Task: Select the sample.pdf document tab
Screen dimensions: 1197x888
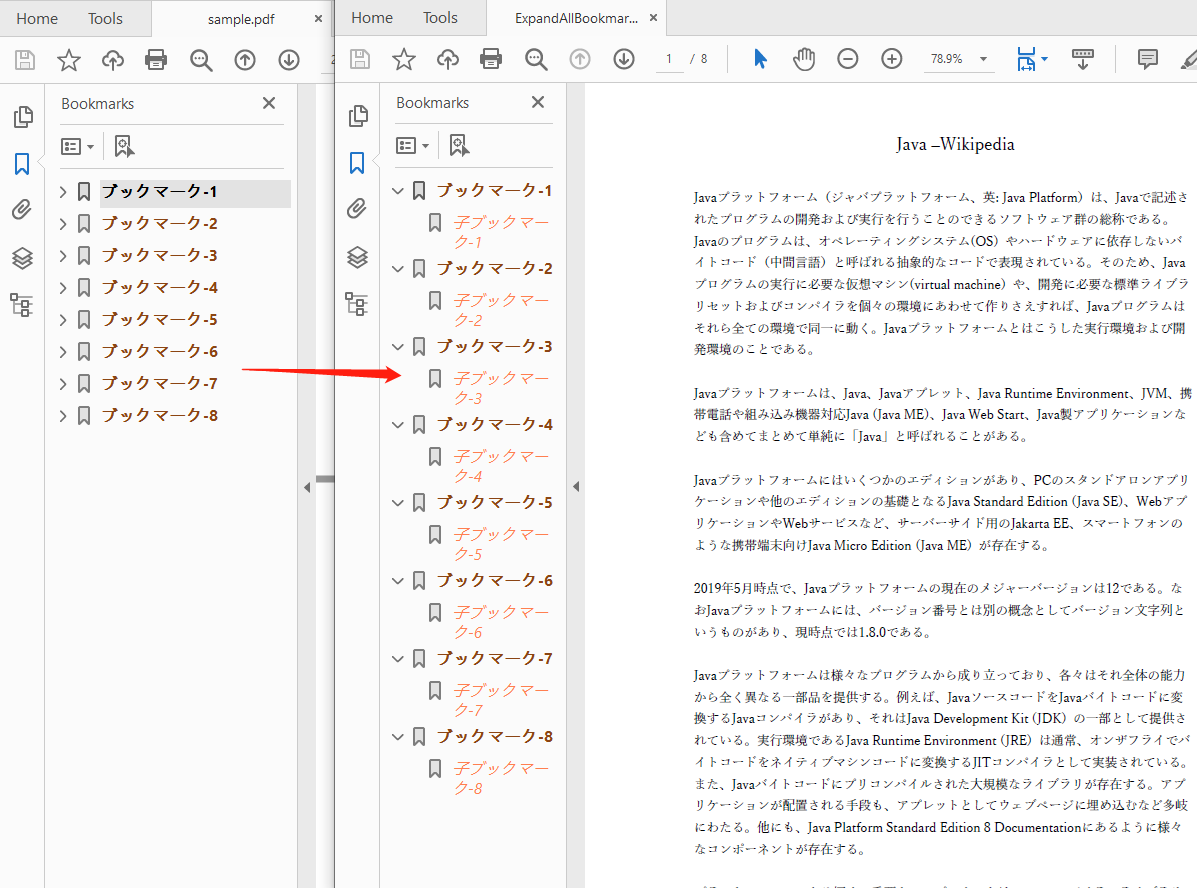Action: coord(241,19)
